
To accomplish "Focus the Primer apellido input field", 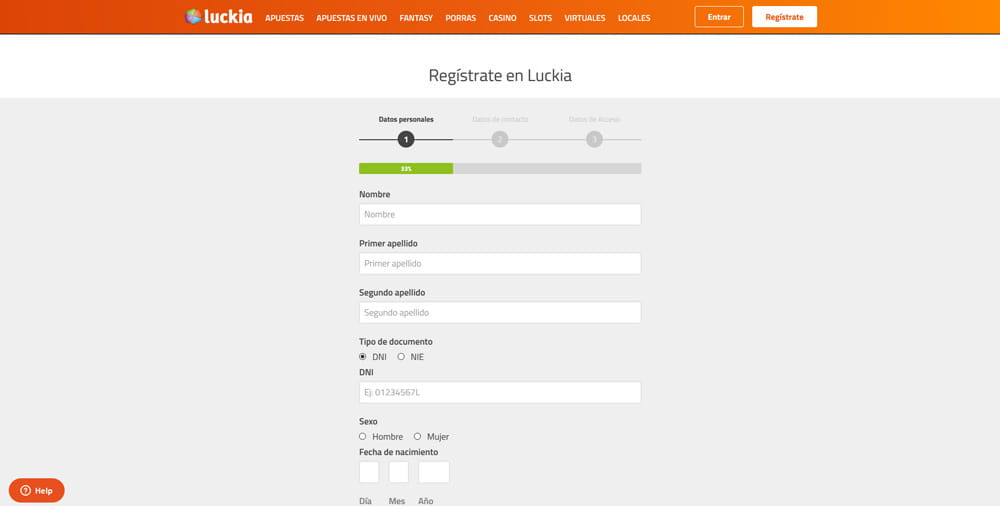I will (500, 264).
